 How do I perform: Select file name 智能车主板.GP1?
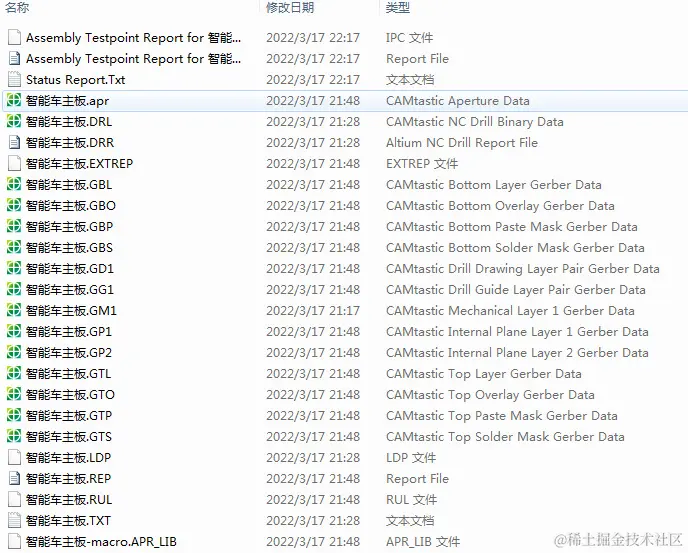pyautogui.click(x=69, y=331)
